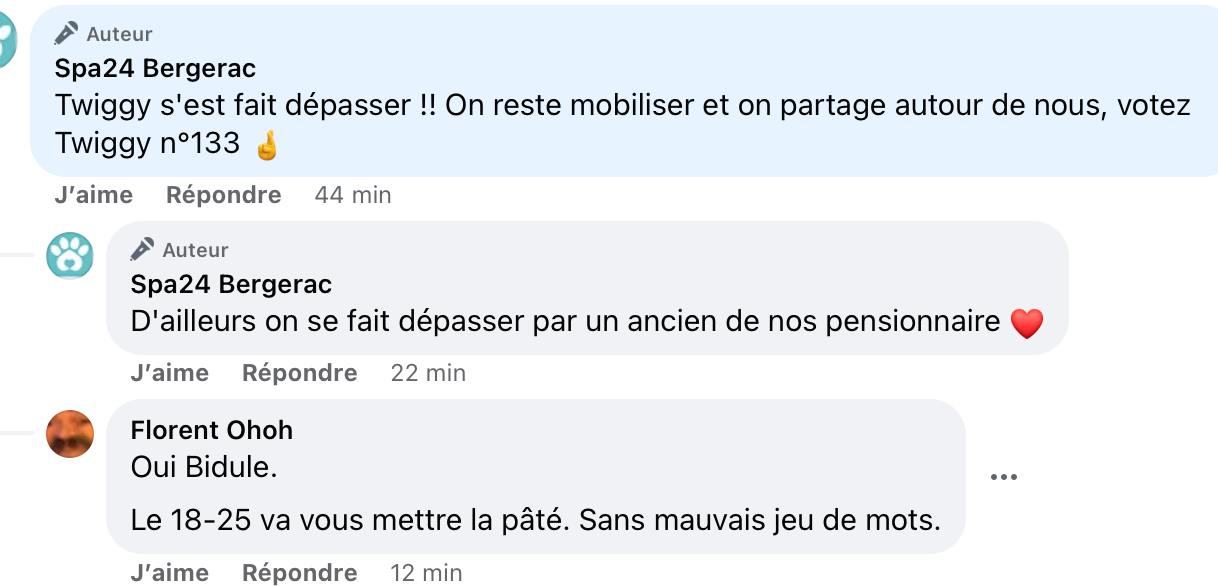
Task: Click the crossed fingers emoji after n°133
Action: click(267, 145)
